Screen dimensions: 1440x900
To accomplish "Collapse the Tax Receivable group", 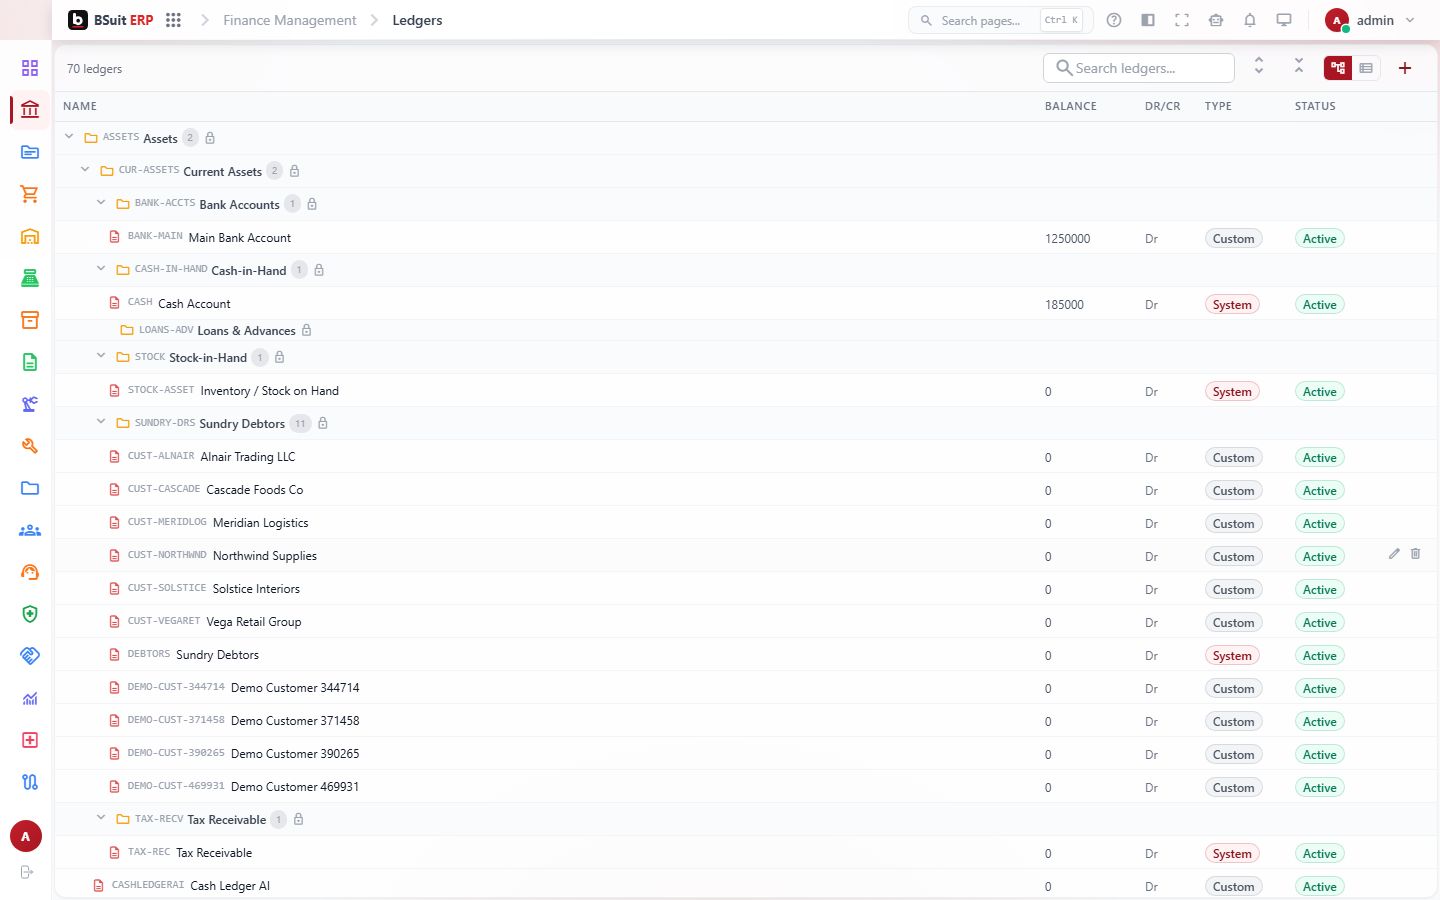I will [101, 818].
